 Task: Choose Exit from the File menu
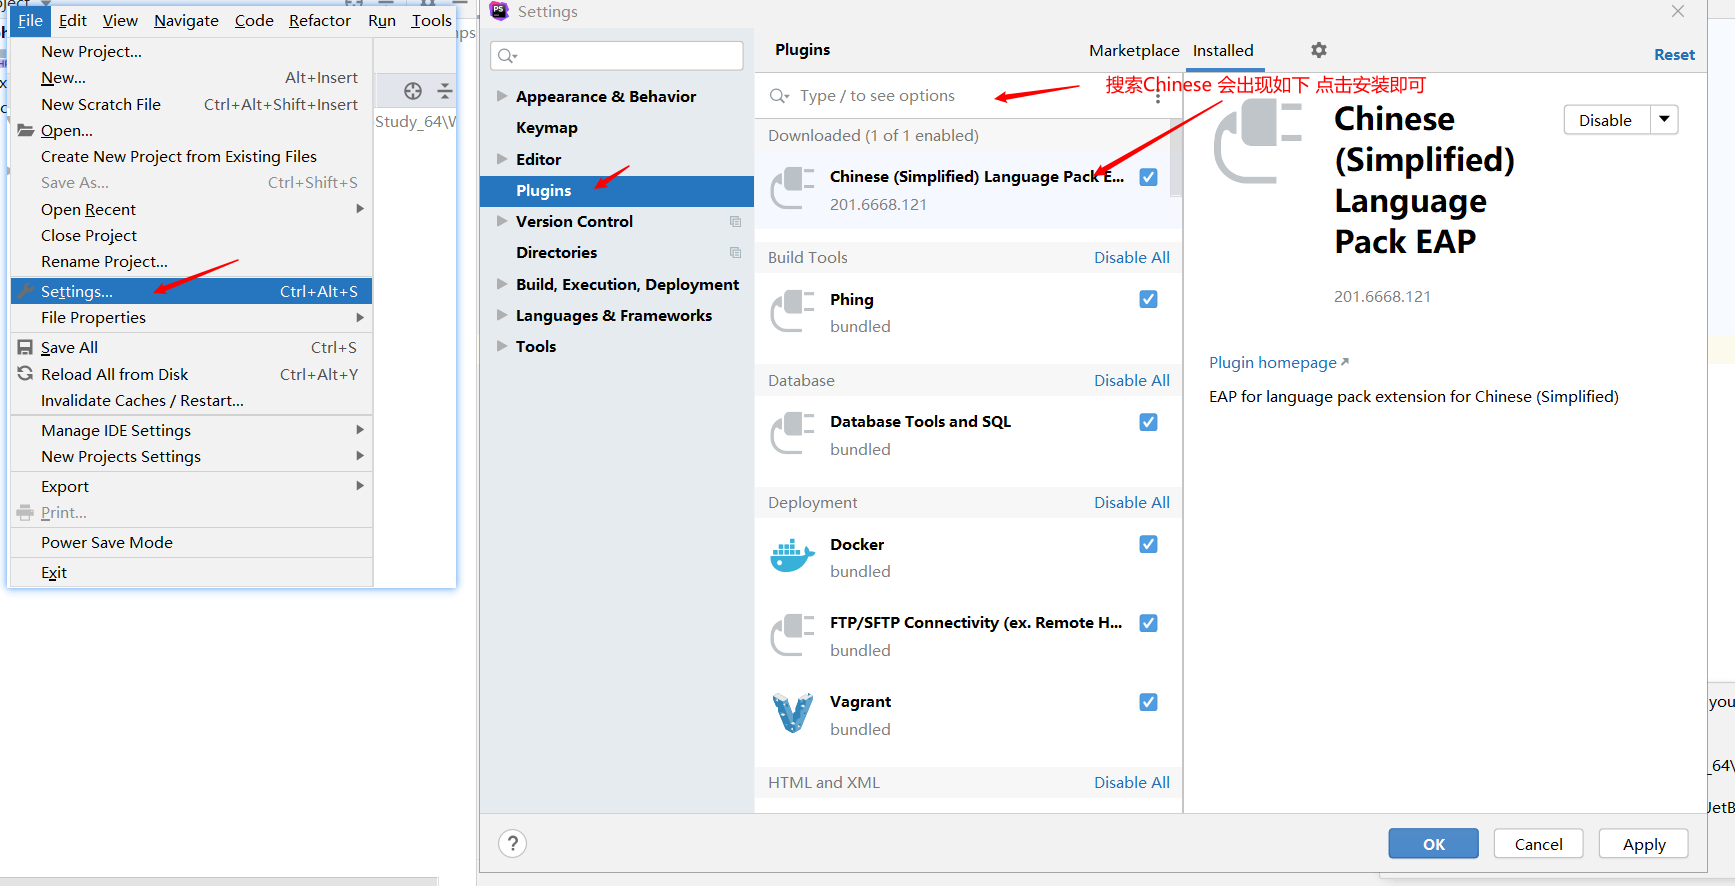(190, 572)
